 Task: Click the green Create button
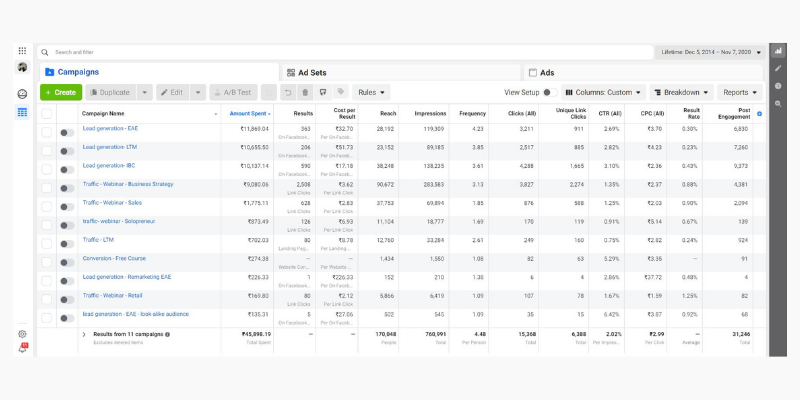[x=61, y=92]
